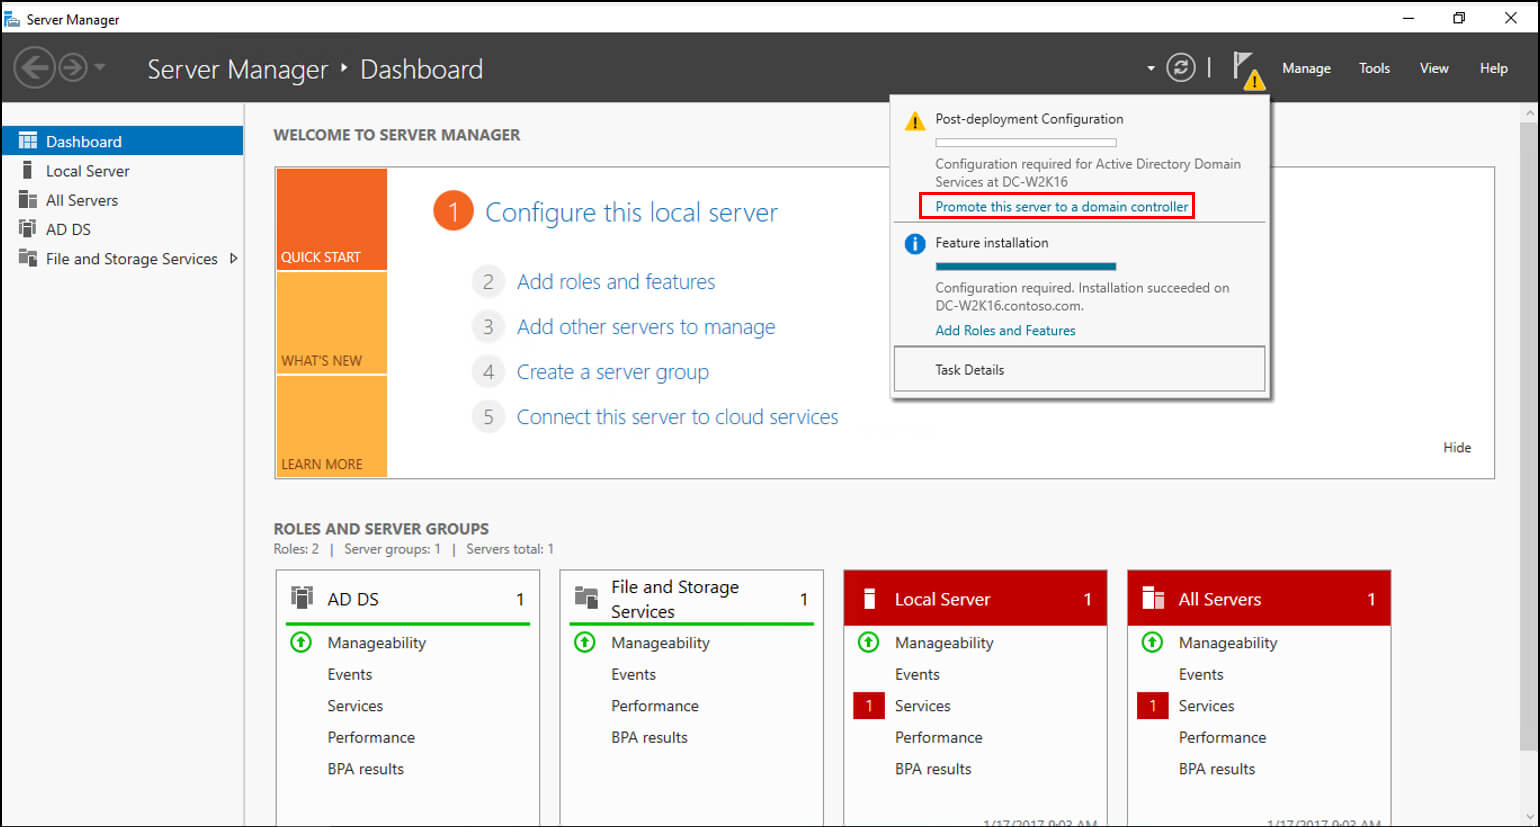The width and height of the screenshot is (1540, 827).
Task: Click the Quick Start tile
Action: tap(332, 219)
